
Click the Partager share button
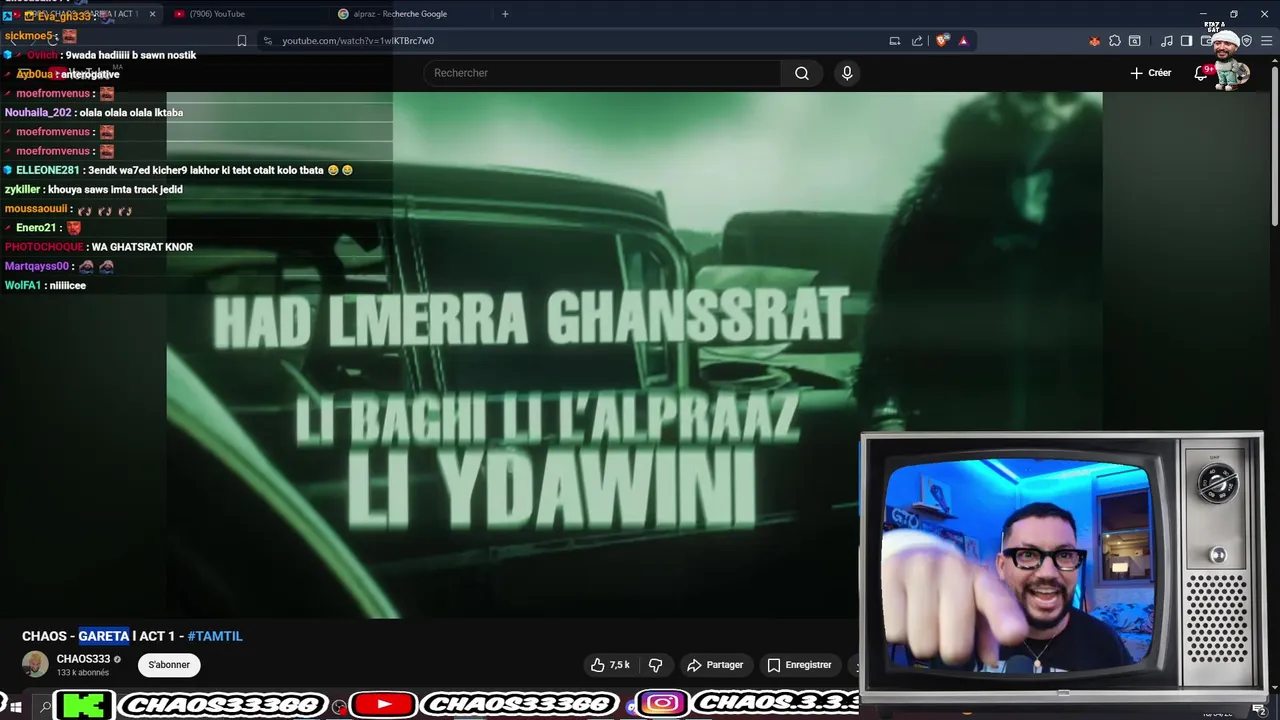point(715,665)
